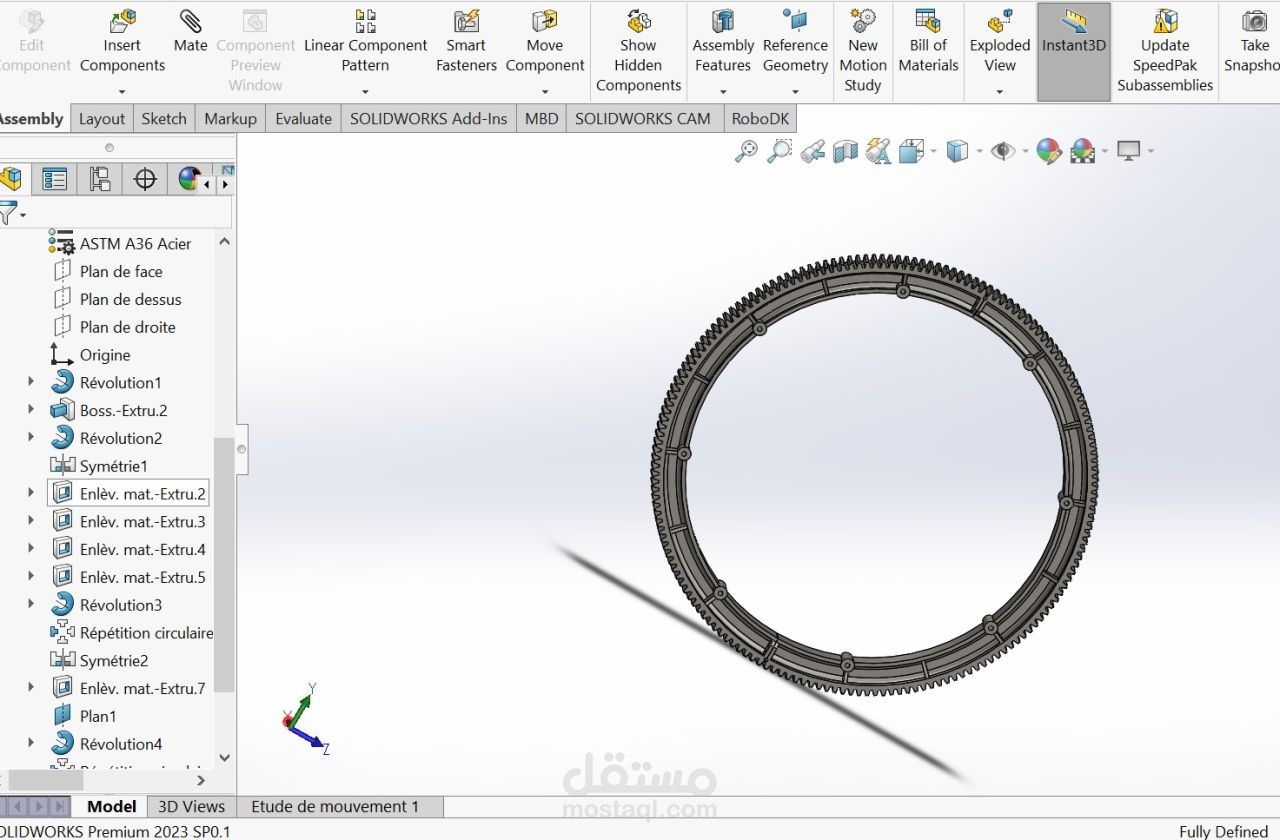Open Dynamic Annotation Views icon
This screenshot has width=1280, height=840.
[878, 151]
